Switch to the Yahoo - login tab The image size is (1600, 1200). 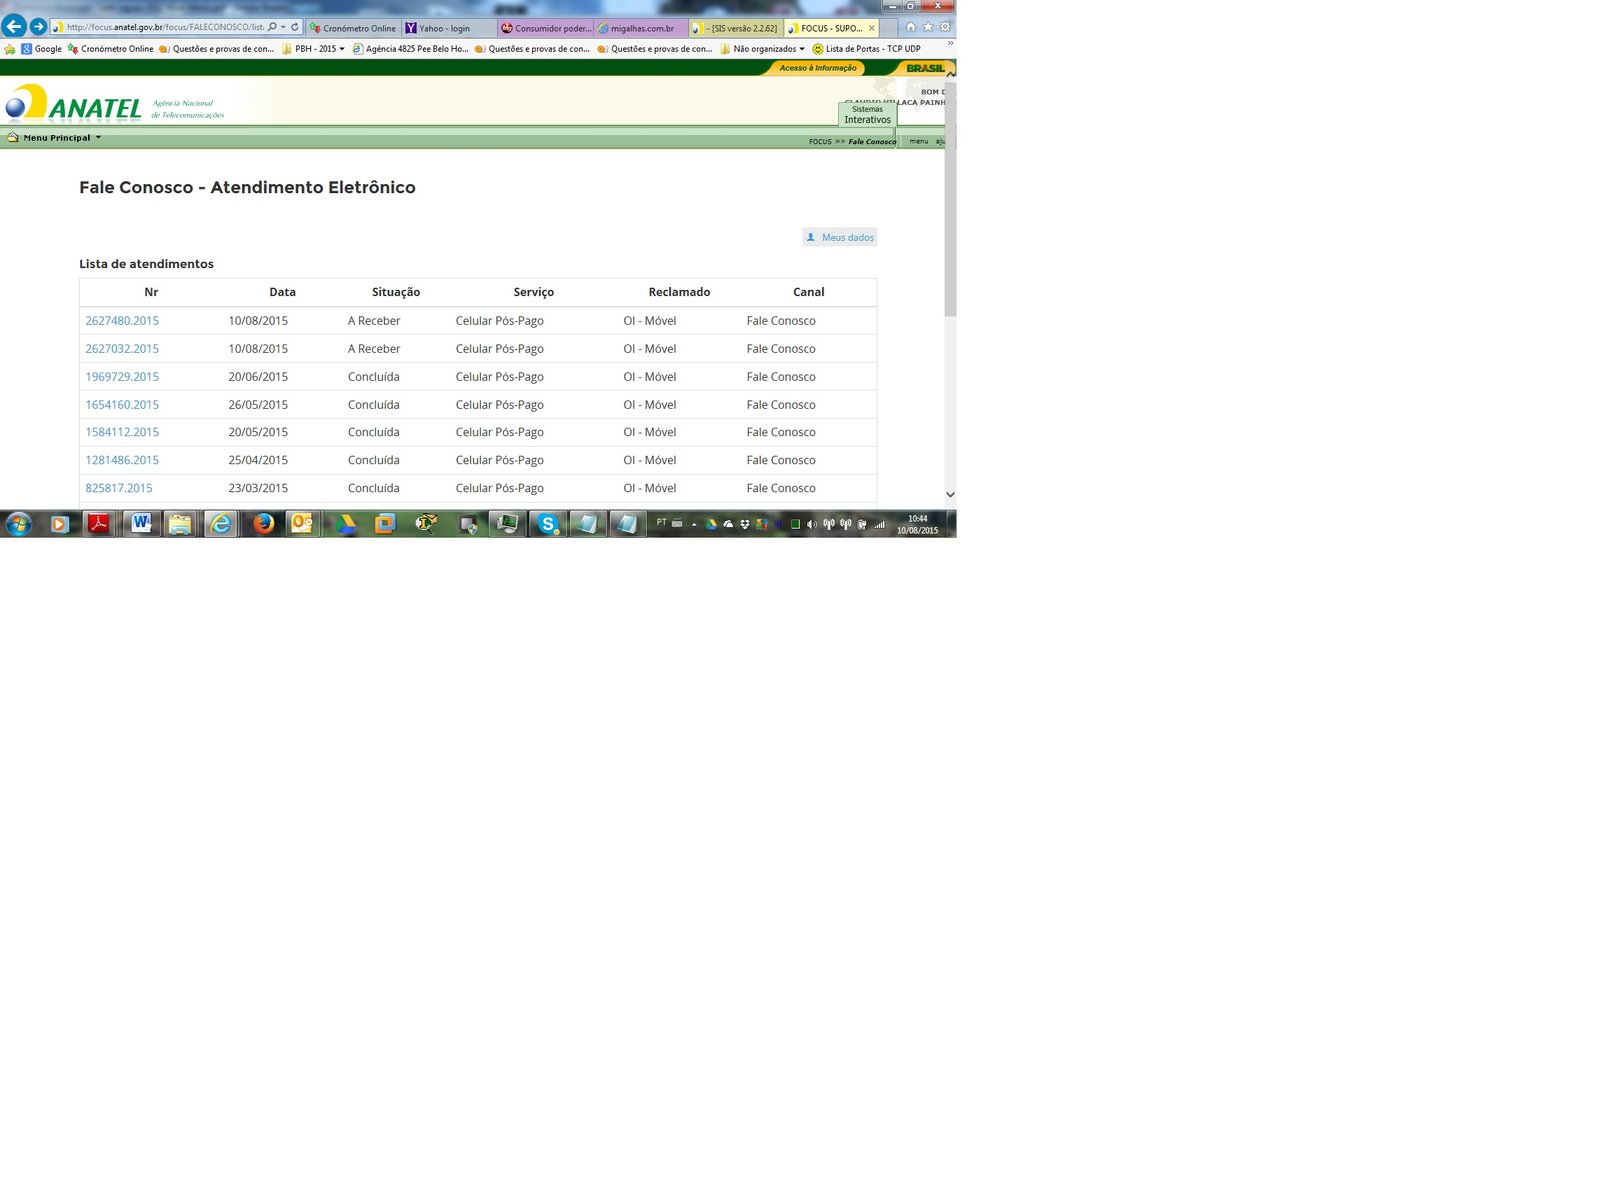pyautogui.click(x=449, y=28)
